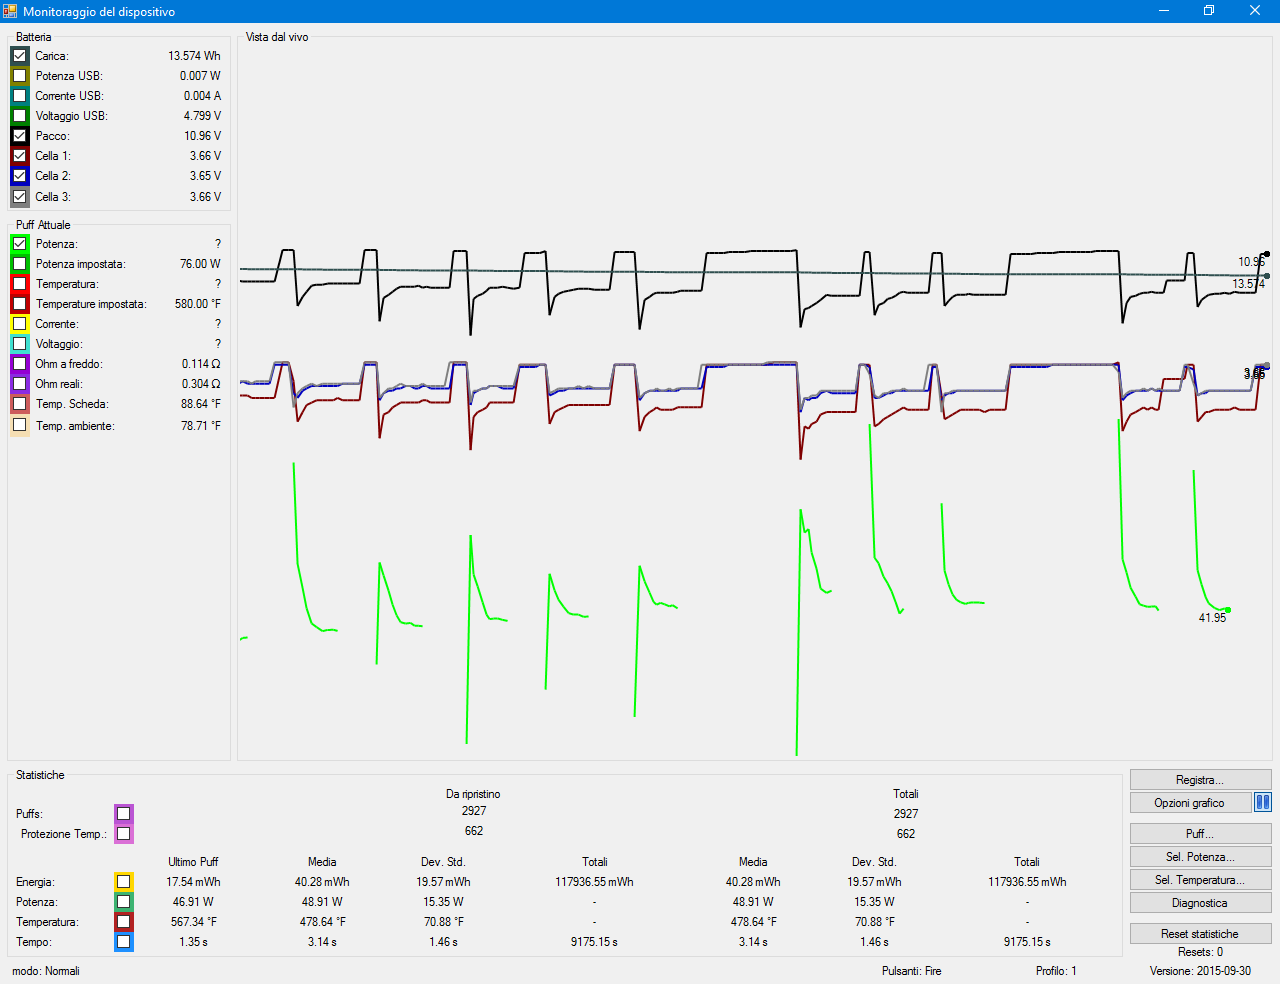The width and height of the screenshot is (1280, 984).
Task: Click the app icon in the title bar
Action: pyautogui.click(x=10, y=11)
